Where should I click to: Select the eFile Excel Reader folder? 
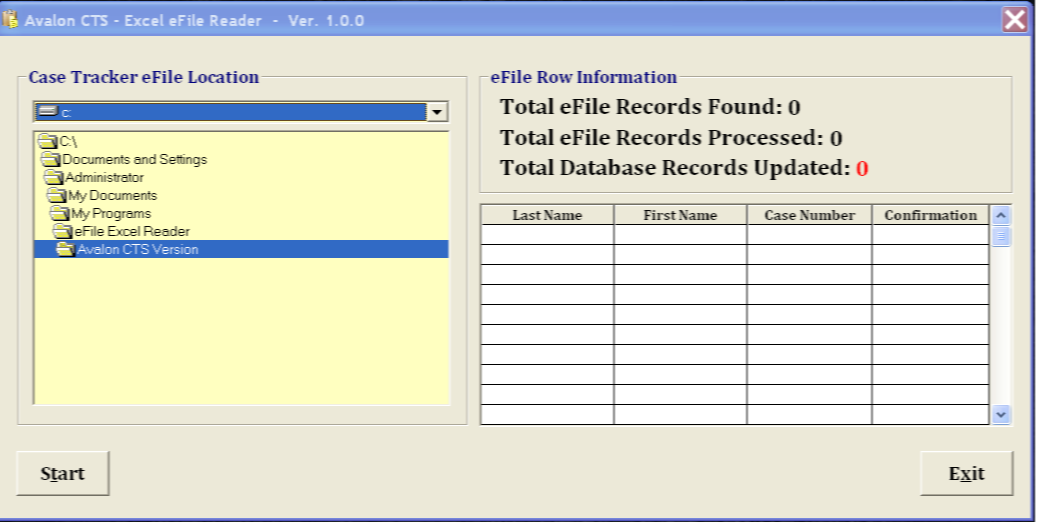point(241,231)
